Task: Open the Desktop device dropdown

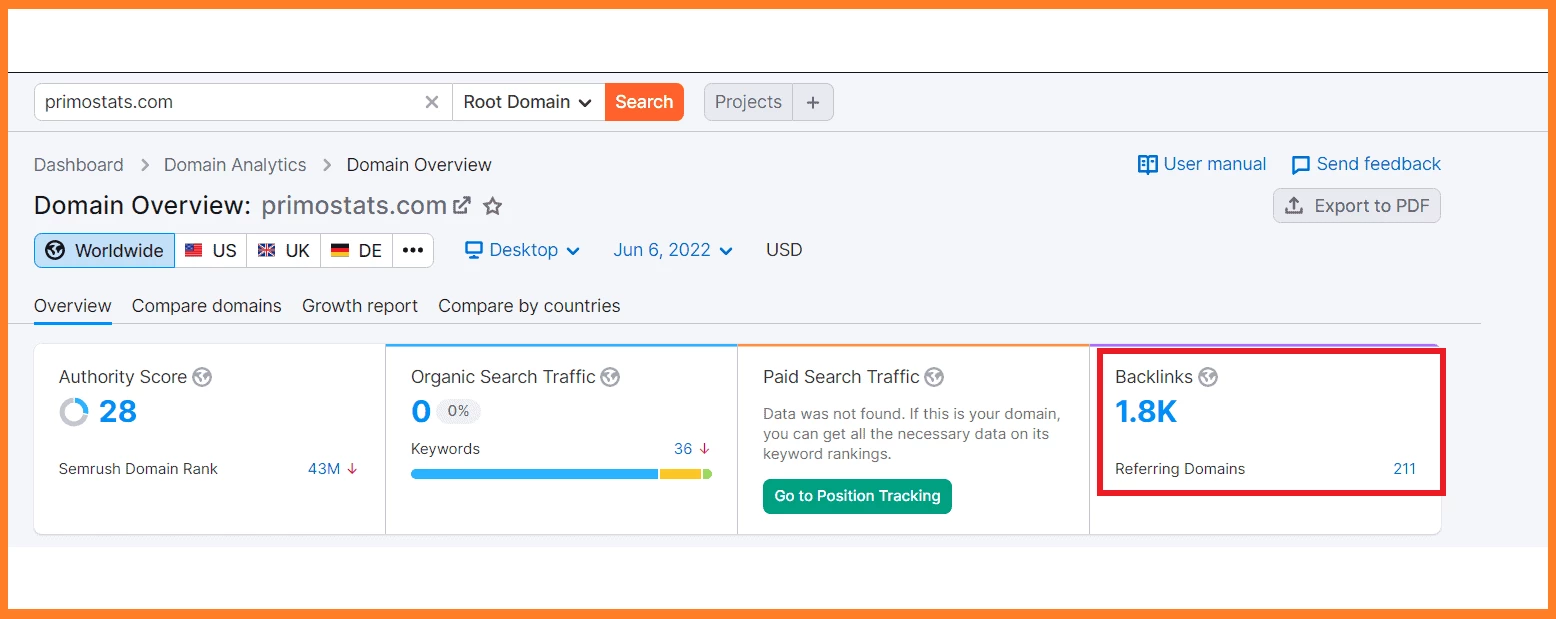Action: [523, 250]
